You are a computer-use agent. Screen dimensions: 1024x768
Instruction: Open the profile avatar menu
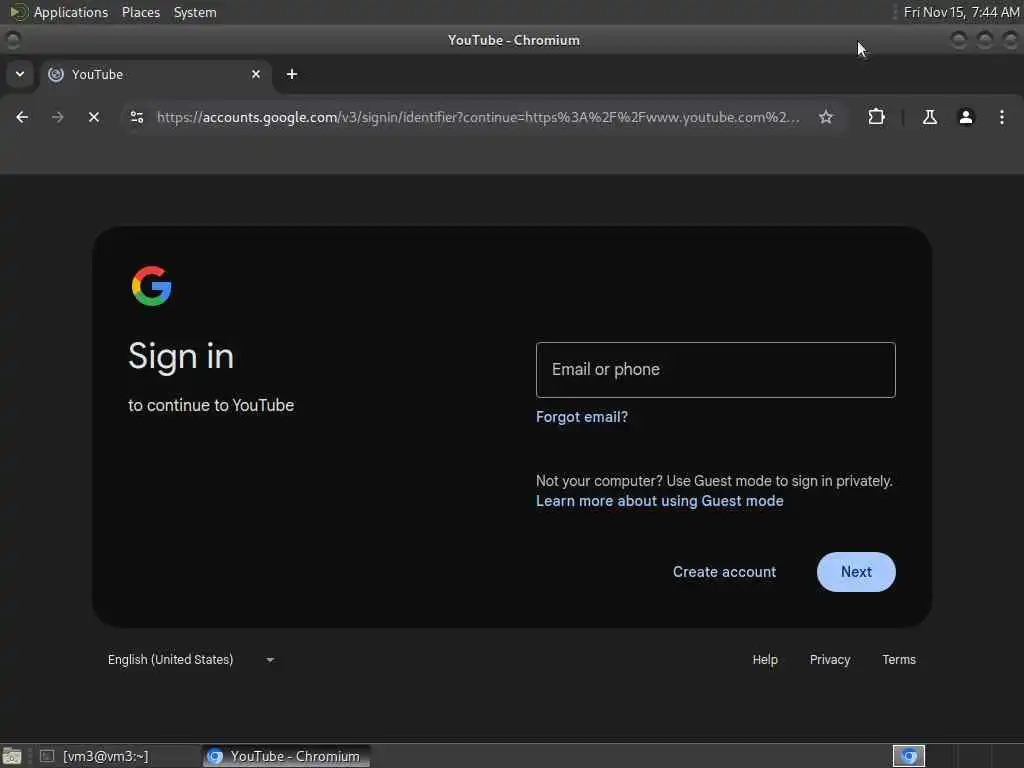[x=966, y=117]
